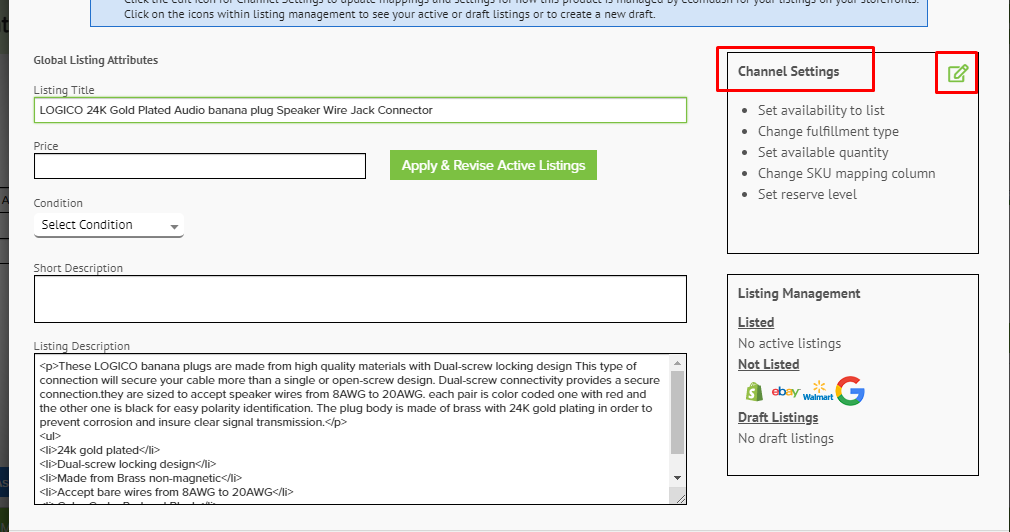Click the Listing Management heading
The width and height of the screenshot is (1010, 532).
[799, 294]
